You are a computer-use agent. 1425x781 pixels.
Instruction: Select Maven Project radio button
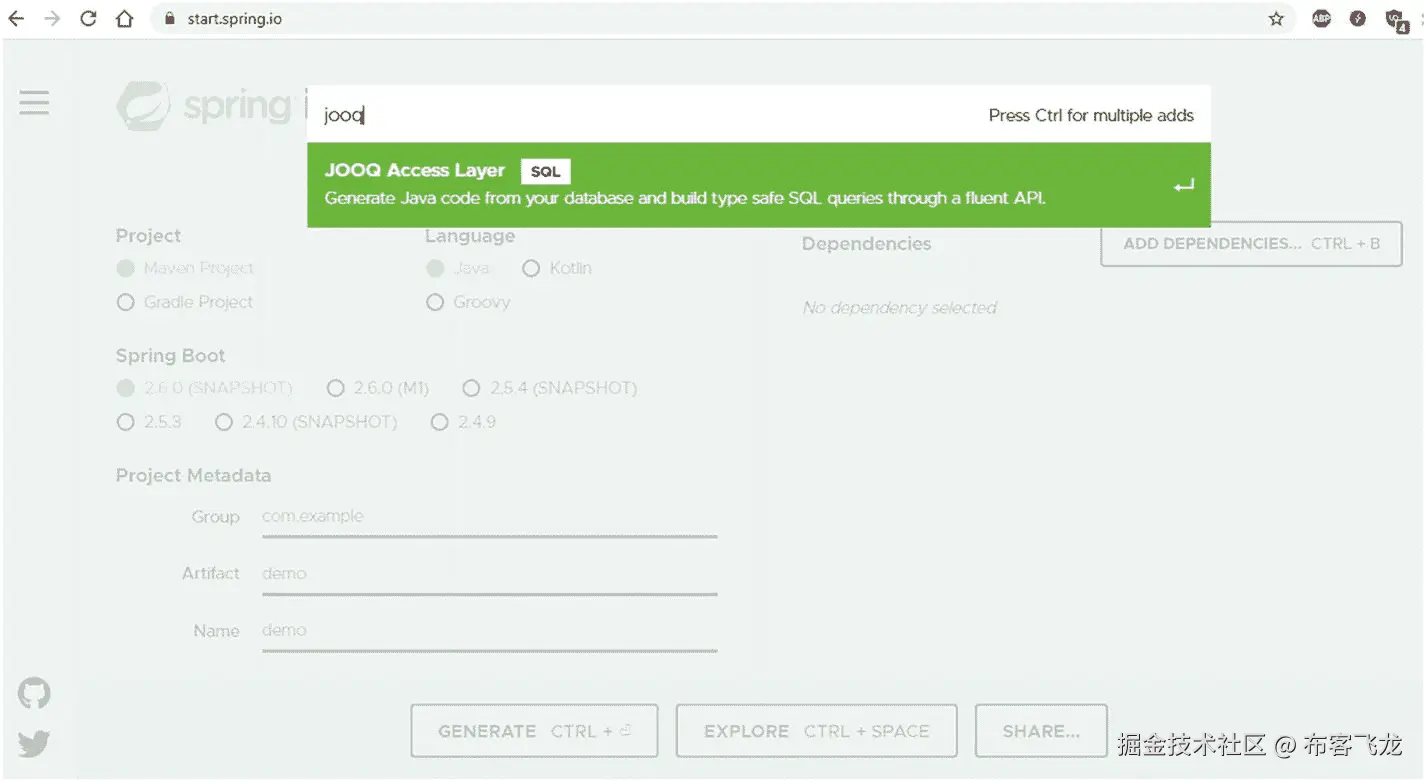coord(125,268)
